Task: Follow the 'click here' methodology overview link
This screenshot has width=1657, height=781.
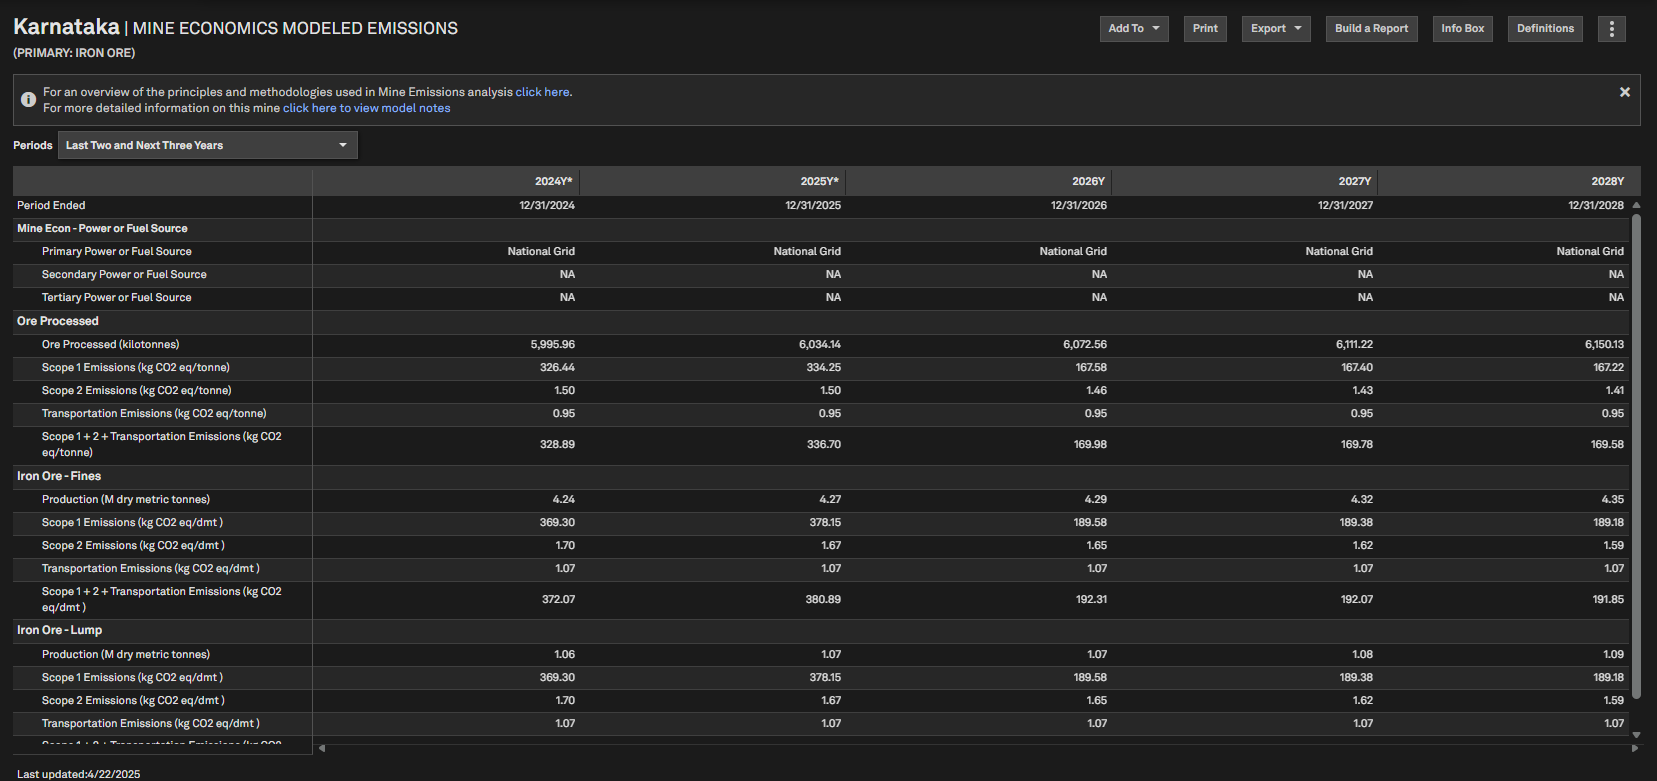Action: point(542,92)
